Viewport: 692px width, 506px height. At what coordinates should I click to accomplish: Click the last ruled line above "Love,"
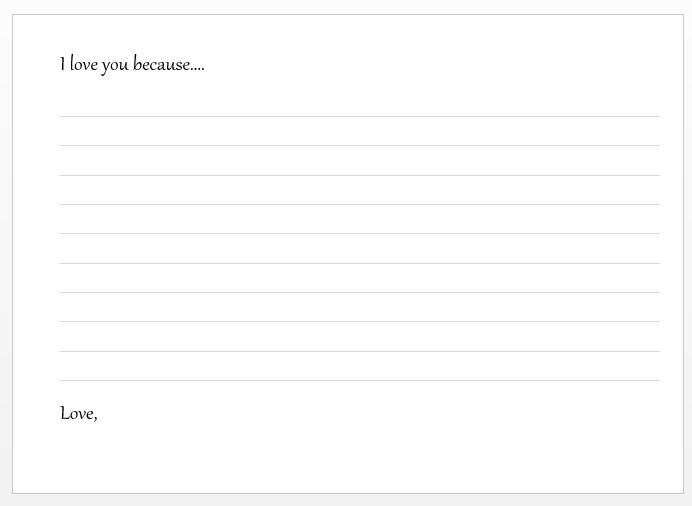click(x=360, y=380)
